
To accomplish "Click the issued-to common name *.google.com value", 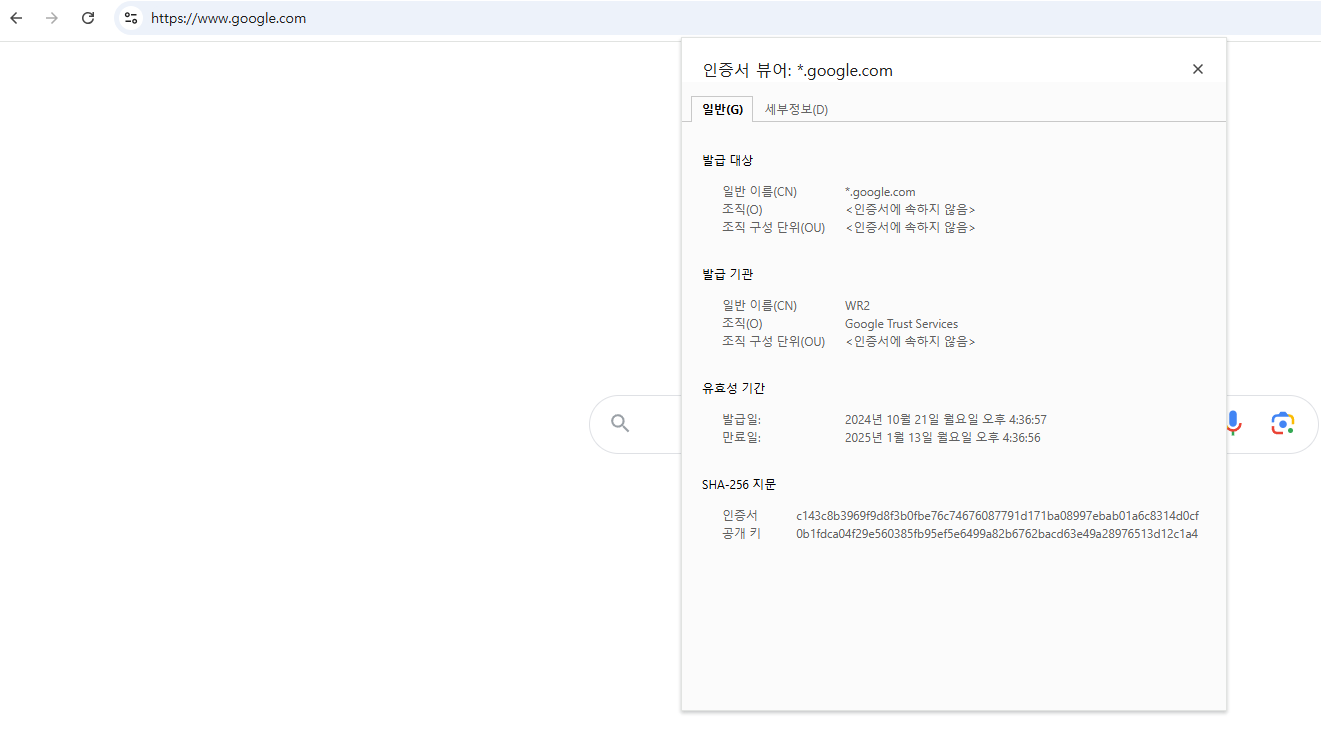I will [880, 192].
